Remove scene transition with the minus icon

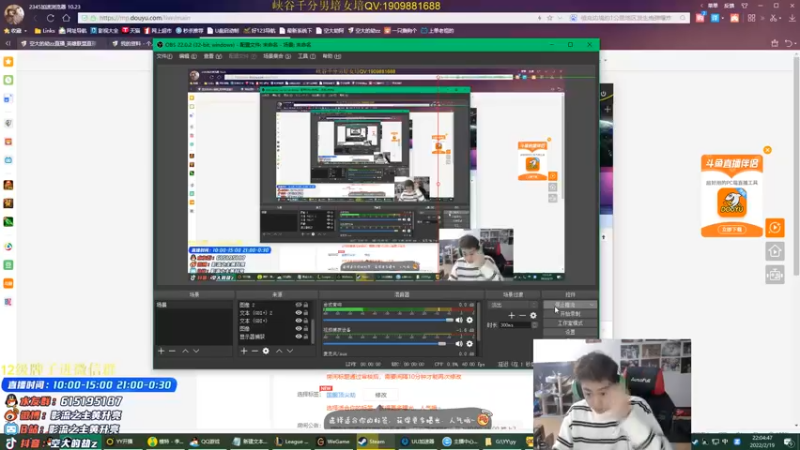click(522, 315)
